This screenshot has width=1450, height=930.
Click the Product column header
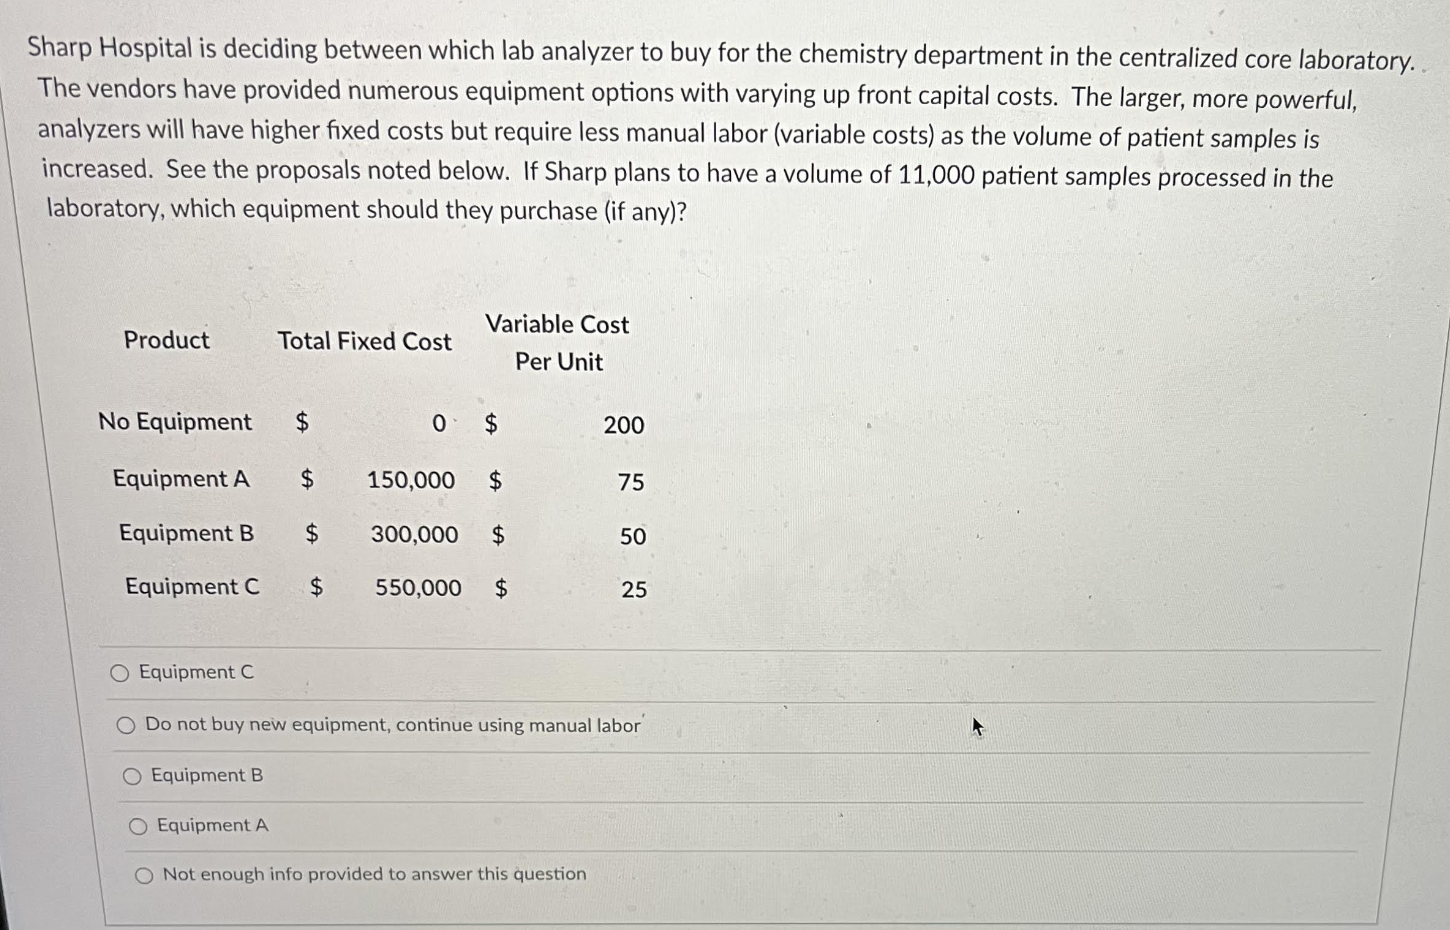(166, 340)
